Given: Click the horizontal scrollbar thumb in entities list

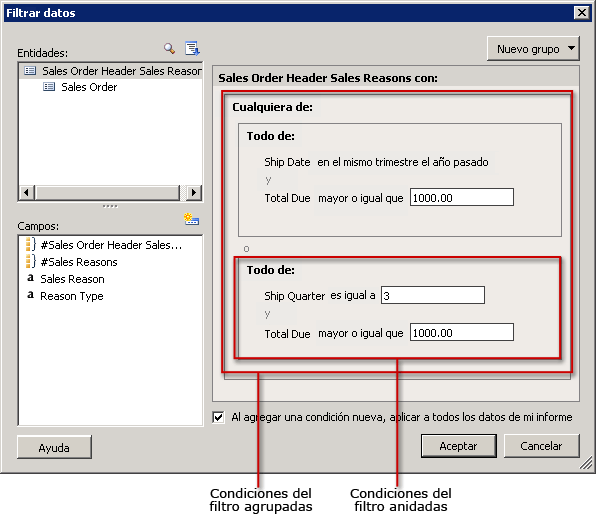Looking at the screenshot, I should [107, 192].
